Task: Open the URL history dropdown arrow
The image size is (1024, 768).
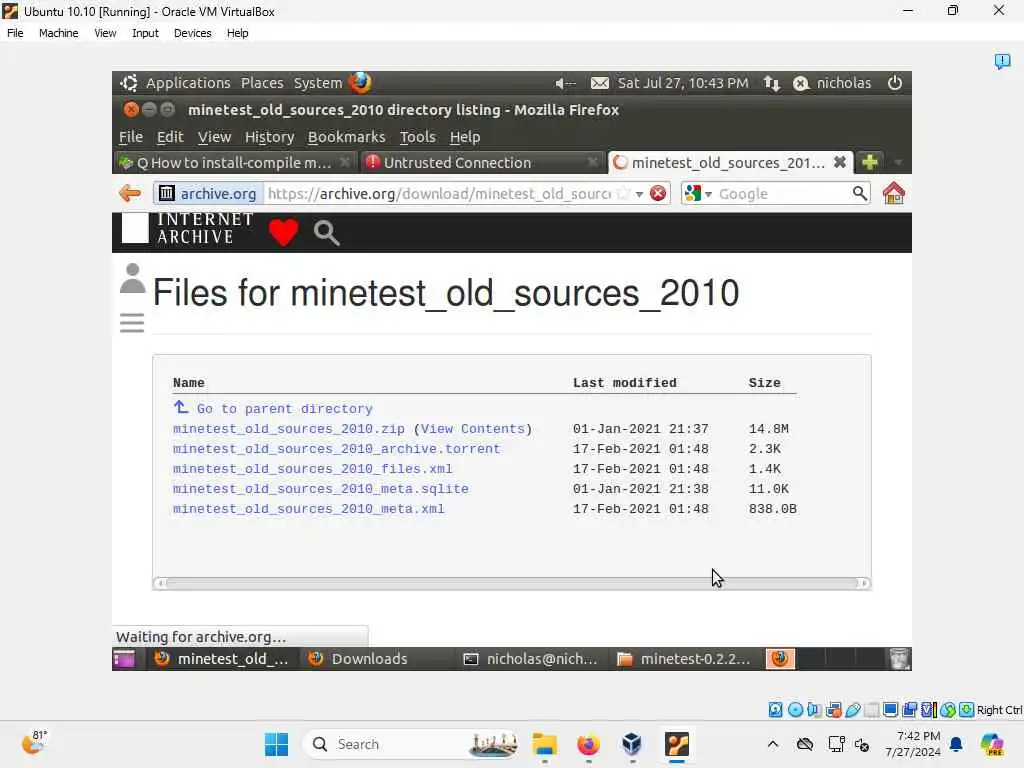Action: coord(639,194)
